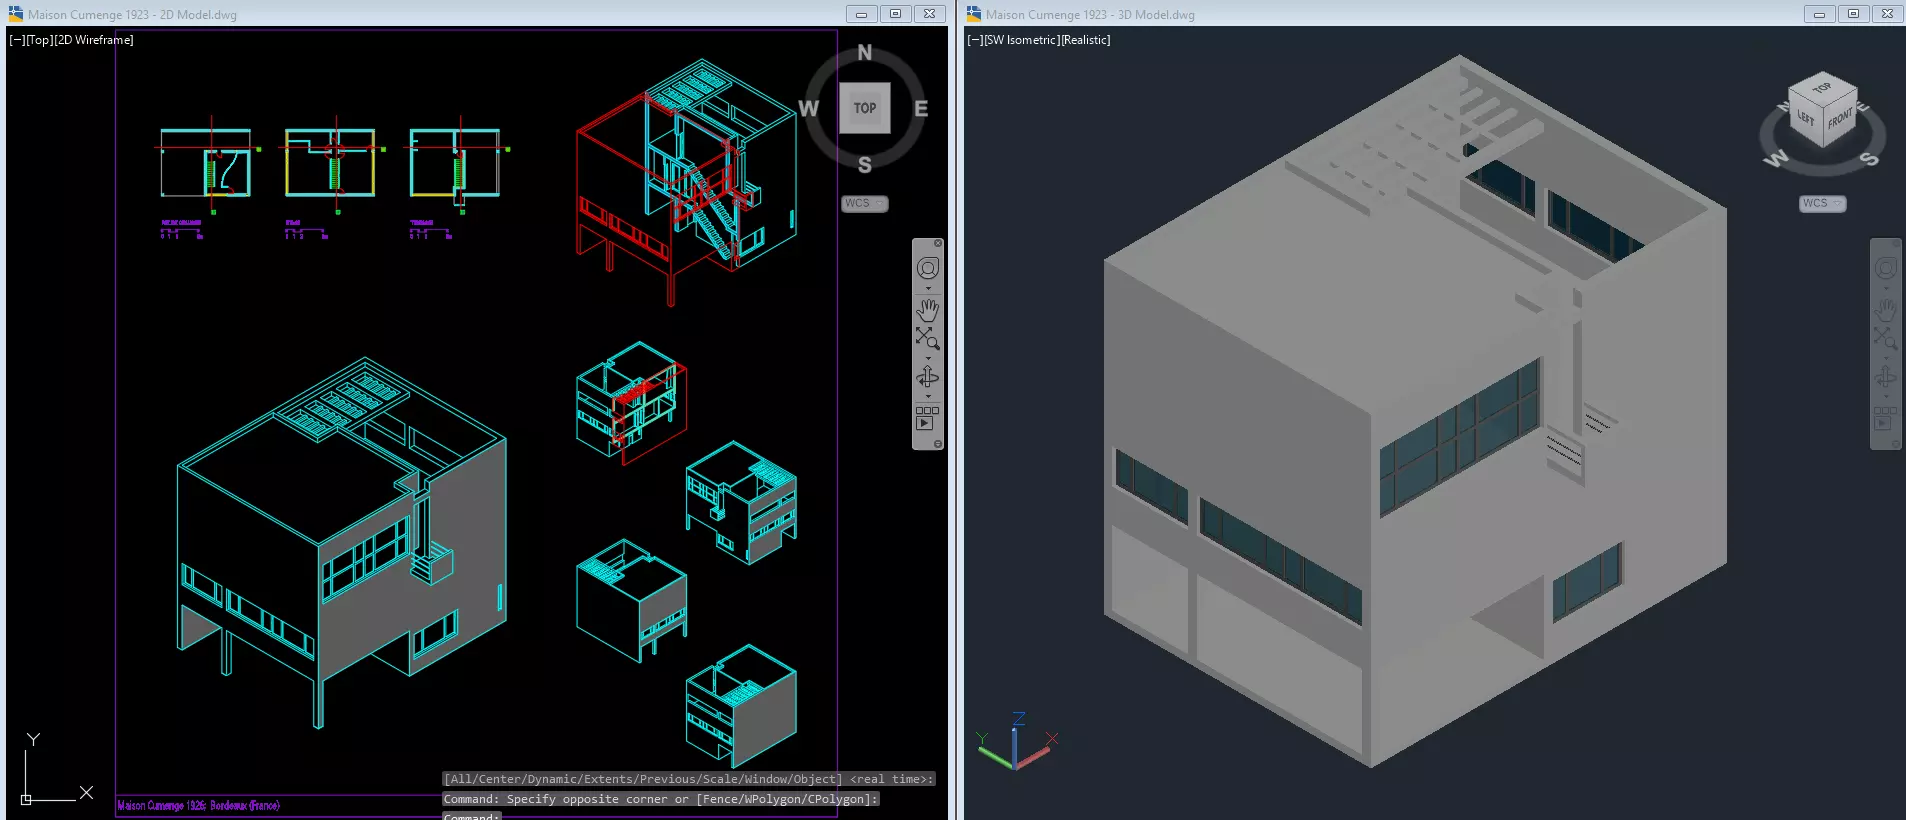
Task: Activate Zoom Extents in 3D Model navigation bar
Action: (1886, 338)
